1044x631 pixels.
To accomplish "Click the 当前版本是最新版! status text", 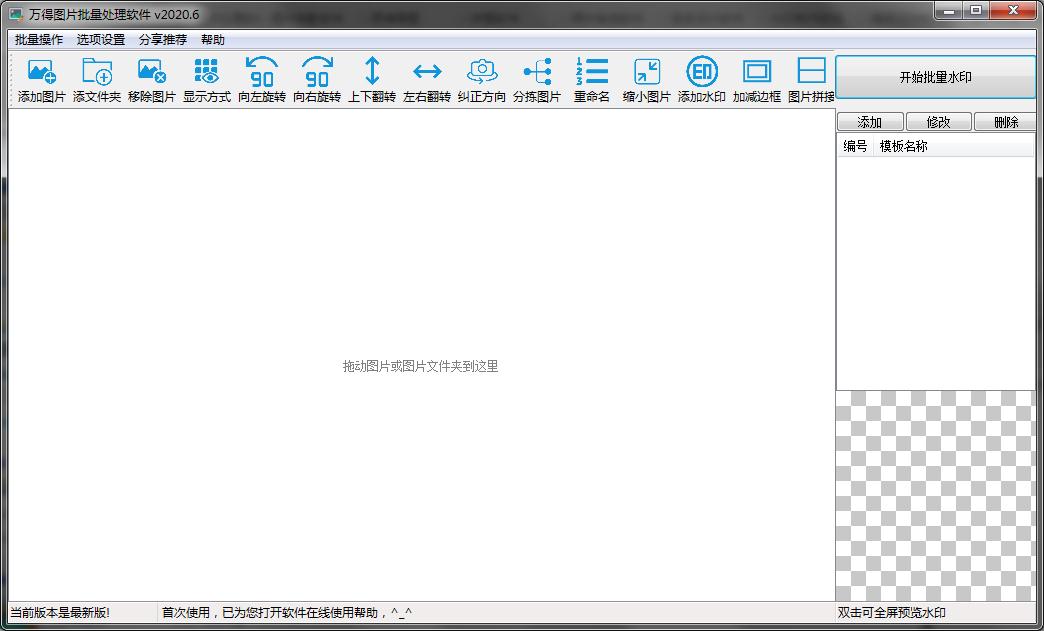I will (60, 612).
